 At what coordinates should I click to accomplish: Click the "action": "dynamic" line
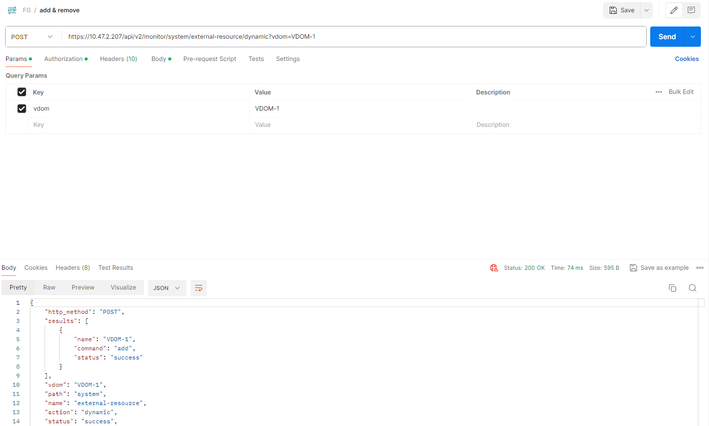coord(81,412)
